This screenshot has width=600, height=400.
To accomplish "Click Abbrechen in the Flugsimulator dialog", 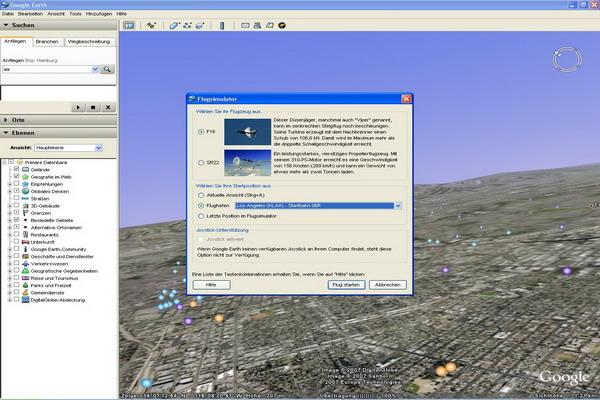I will pos(388,285).
